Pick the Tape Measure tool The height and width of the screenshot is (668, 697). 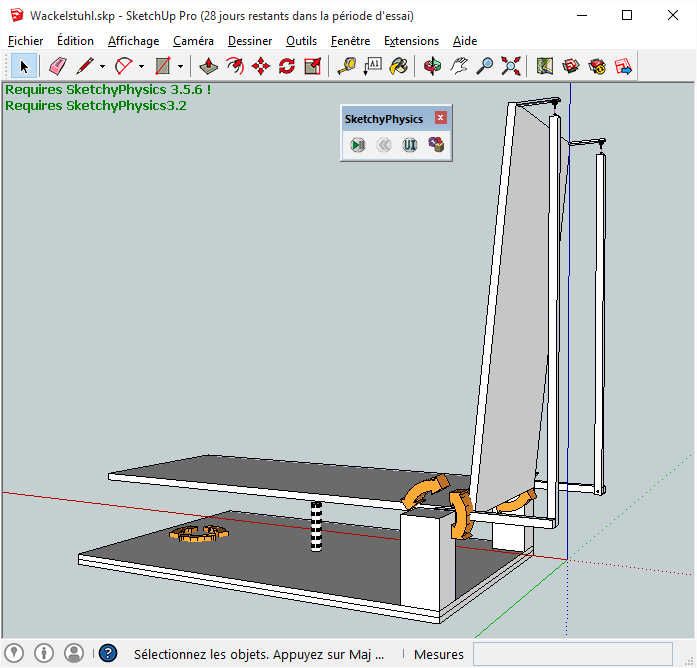347,66
